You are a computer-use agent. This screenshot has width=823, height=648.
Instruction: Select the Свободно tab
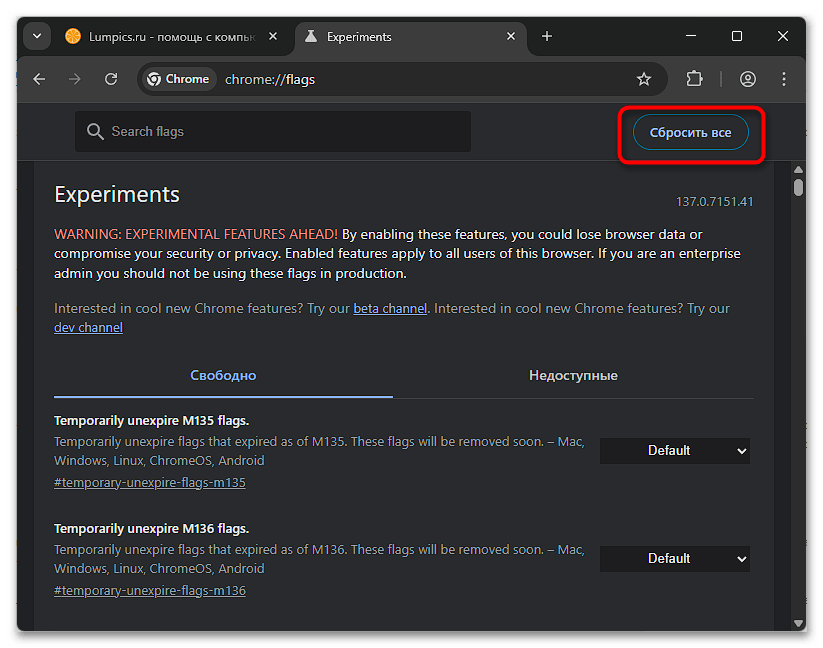223,375
